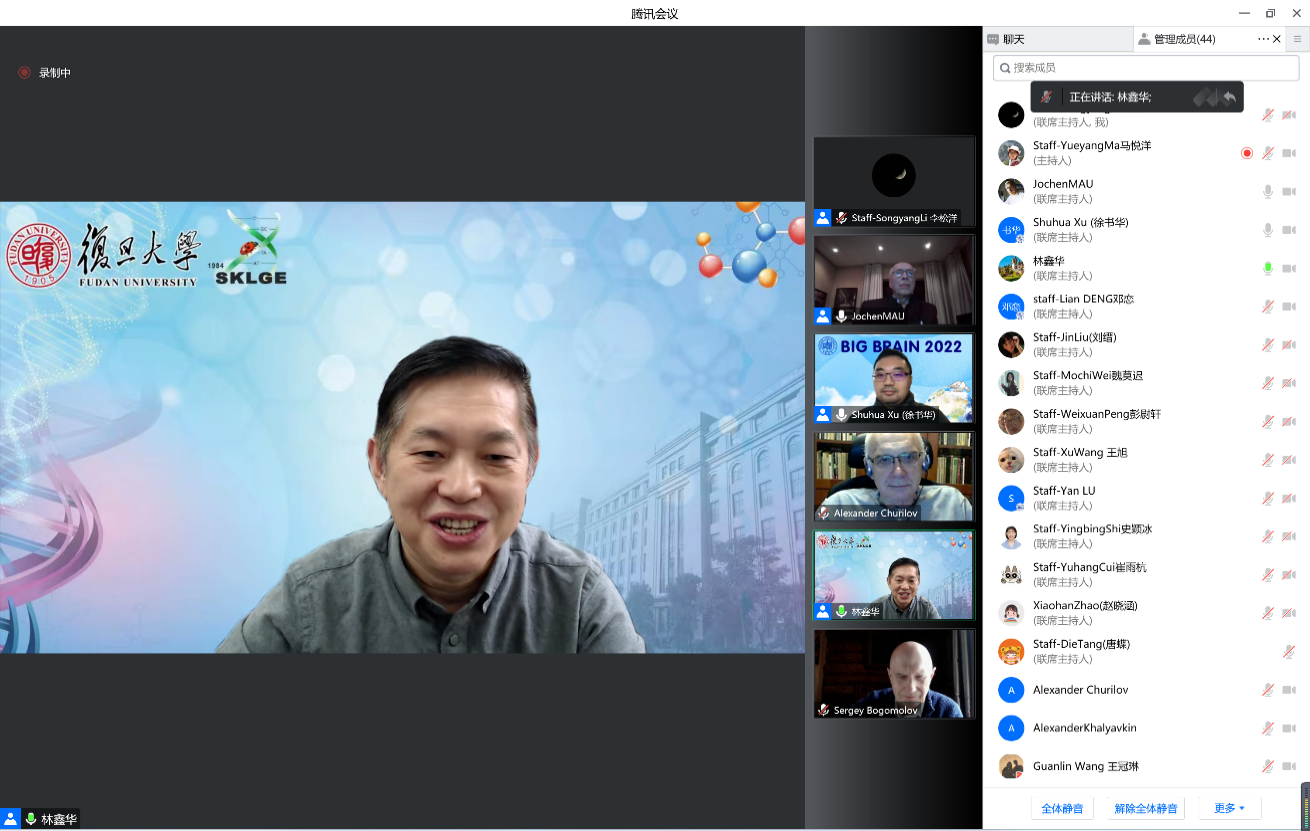The width and height of the screenshot is (1310, 831).
Task: Click the muted mic icon in speaking popup
Action: pyautogui.click(x=1046, y=97)
